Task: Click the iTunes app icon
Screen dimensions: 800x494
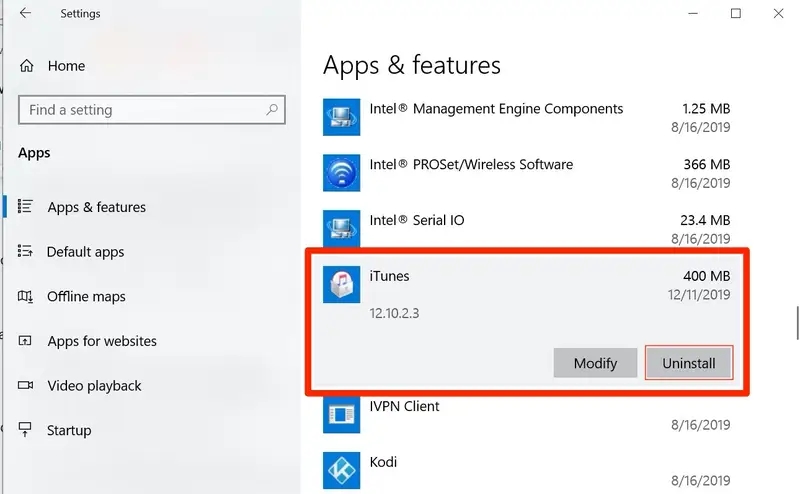Action: click(x=341, y=284)
